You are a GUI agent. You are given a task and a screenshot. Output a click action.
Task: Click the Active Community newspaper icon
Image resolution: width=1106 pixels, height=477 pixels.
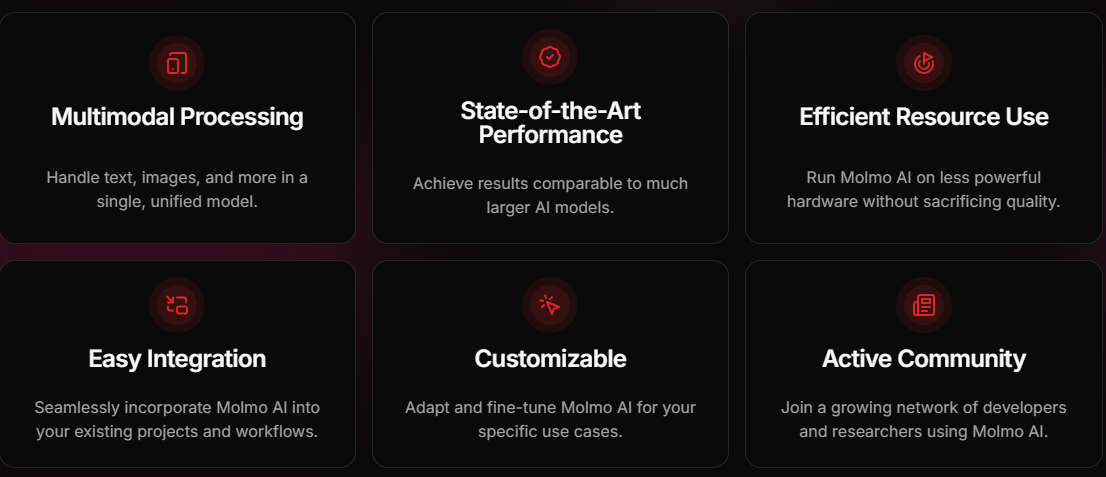pos(923,305)
